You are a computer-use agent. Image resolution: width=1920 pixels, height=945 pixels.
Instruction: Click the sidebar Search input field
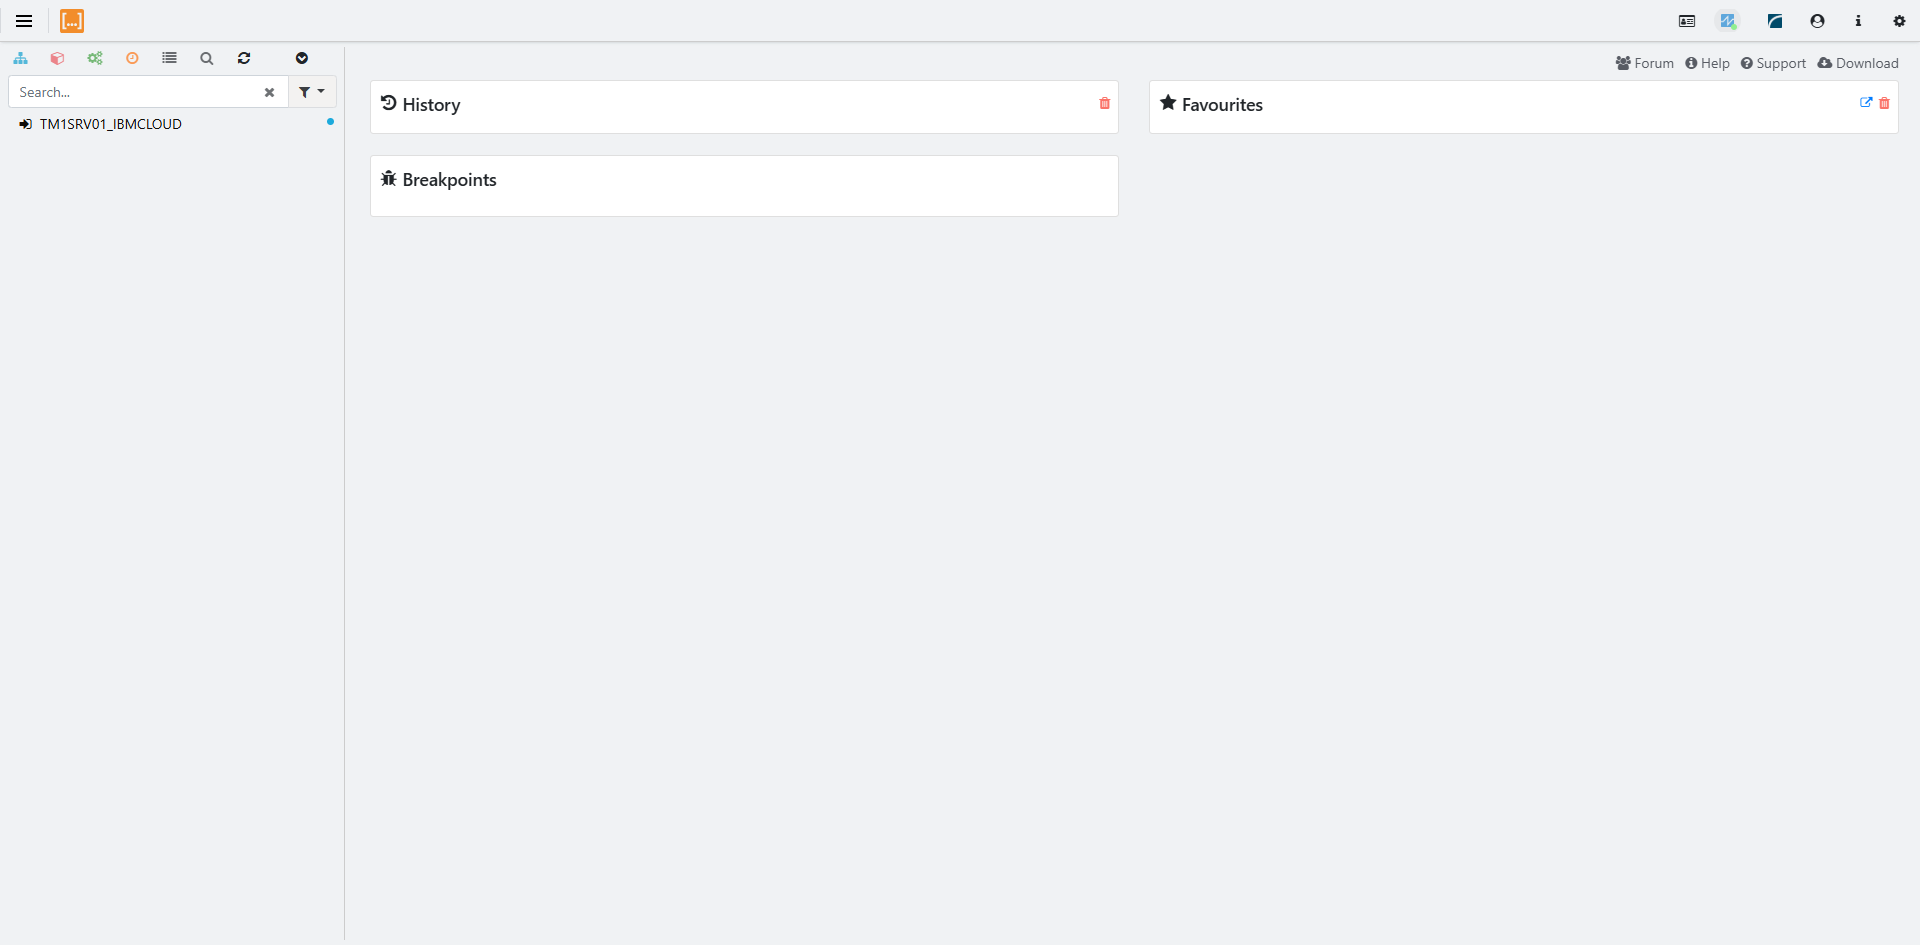(x=135, y=92)
